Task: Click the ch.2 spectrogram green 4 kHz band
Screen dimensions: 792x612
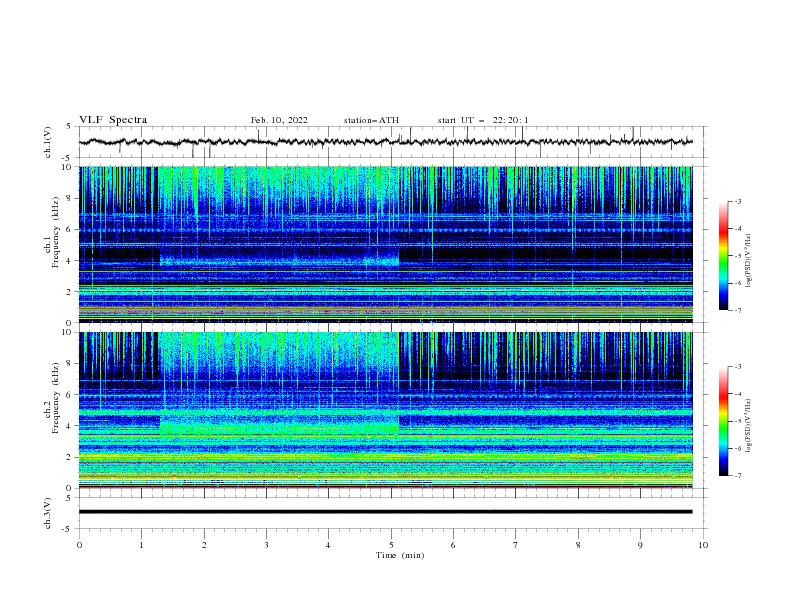Action: 280,428
